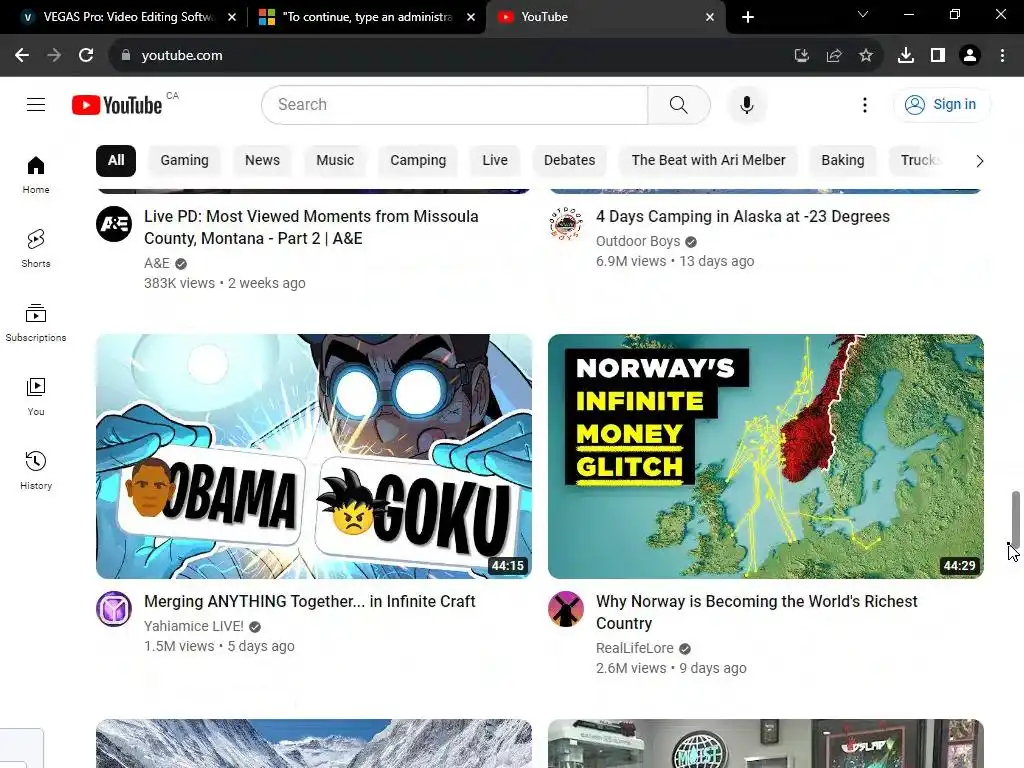Image resolution: width=1024 pixels, height=768 pixels.
Task: Open the Obama Goku video thumbnail
Action: [314, 456]
